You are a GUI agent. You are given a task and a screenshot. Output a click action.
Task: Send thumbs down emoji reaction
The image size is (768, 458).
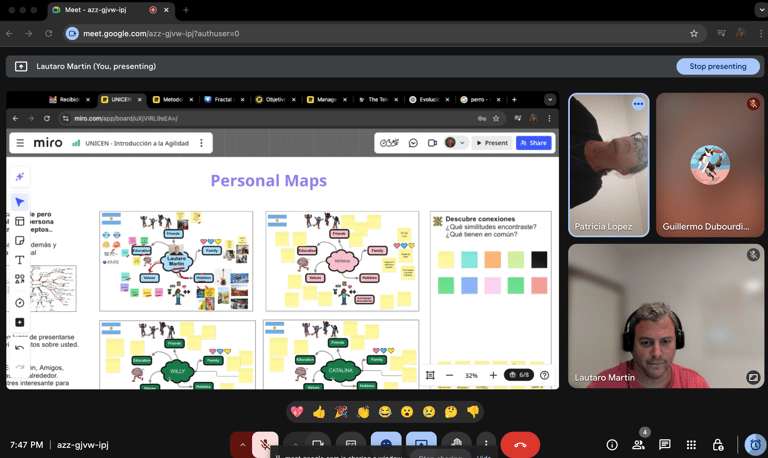pos(473,412)
